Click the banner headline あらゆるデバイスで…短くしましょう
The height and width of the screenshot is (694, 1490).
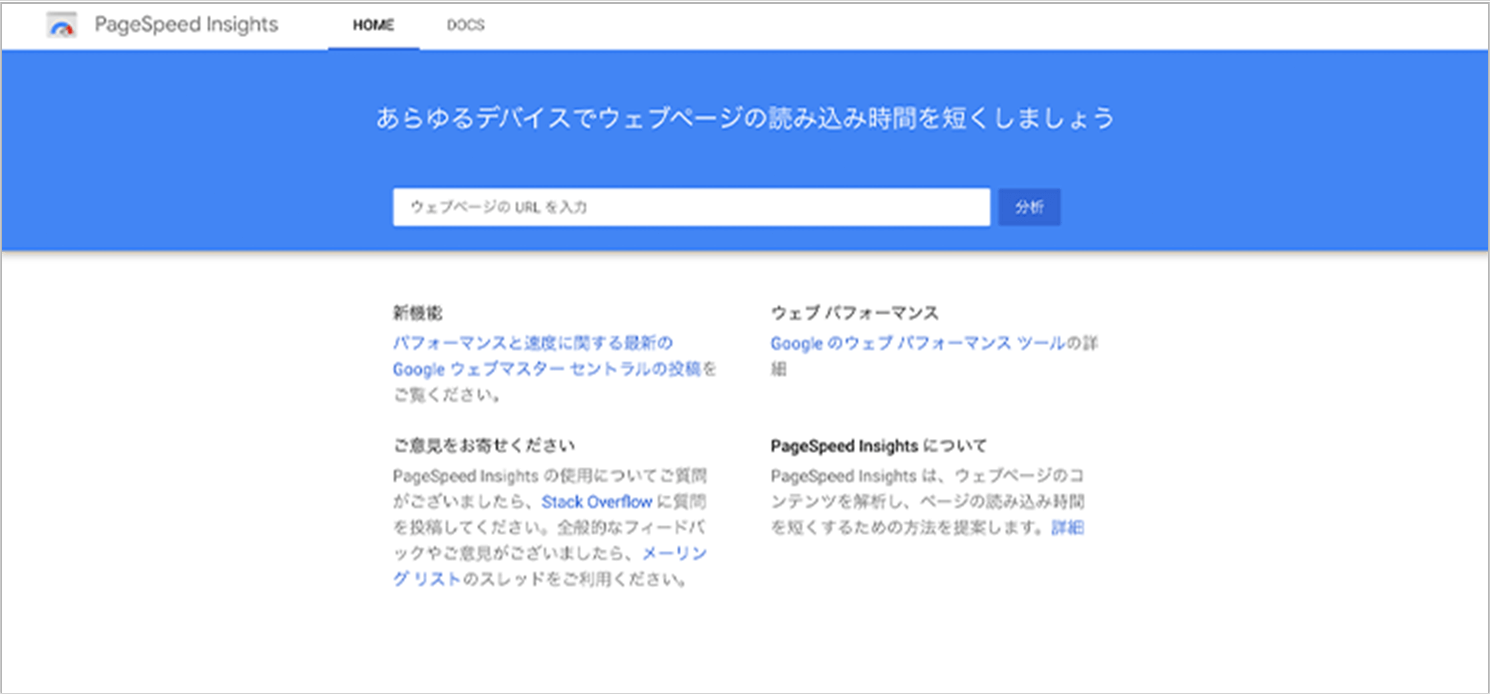(744, 119)
